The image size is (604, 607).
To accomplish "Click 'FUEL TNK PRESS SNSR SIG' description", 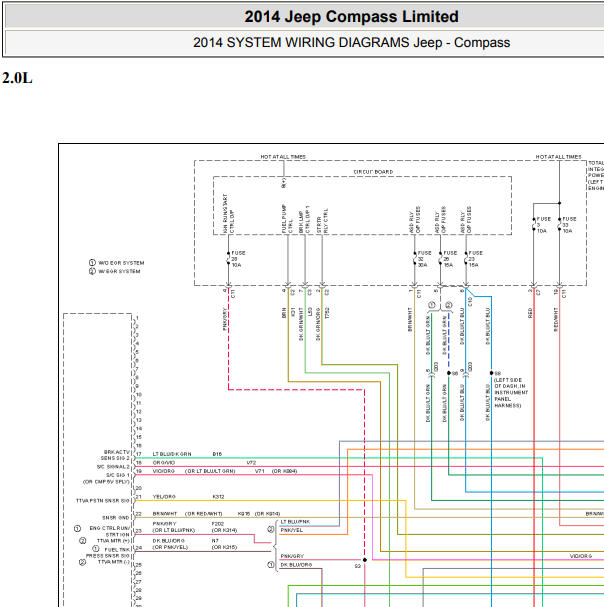I will (108, 552).
